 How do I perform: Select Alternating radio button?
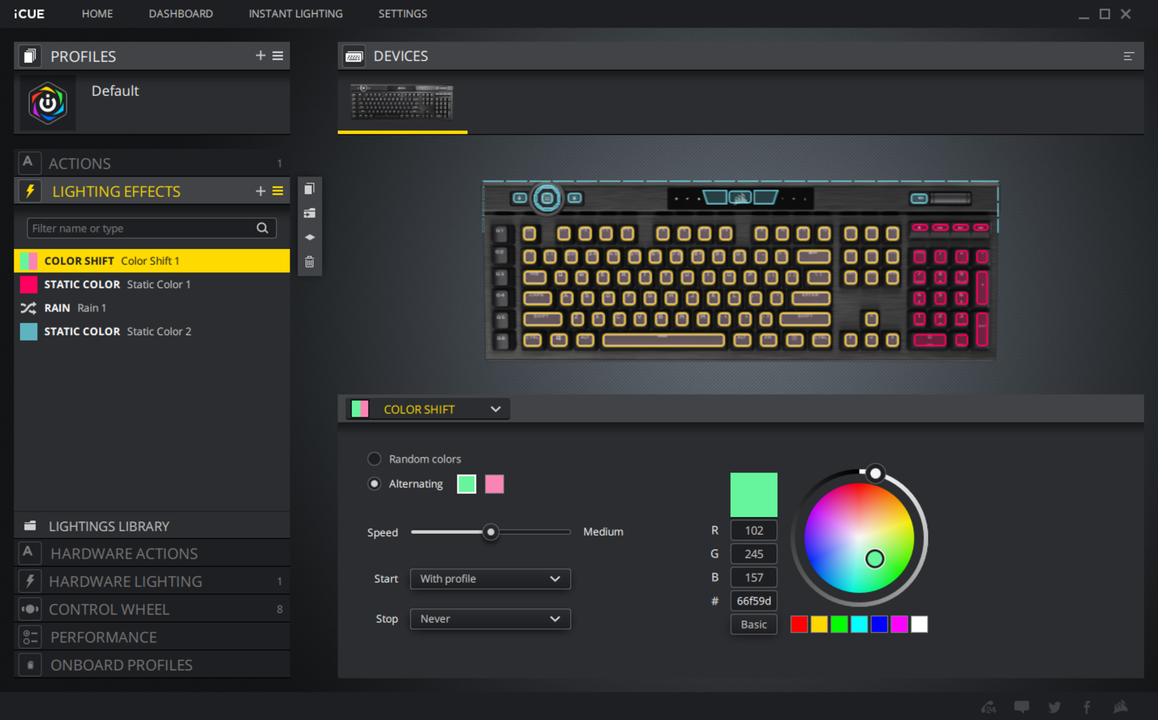click(x=374, y=484)
